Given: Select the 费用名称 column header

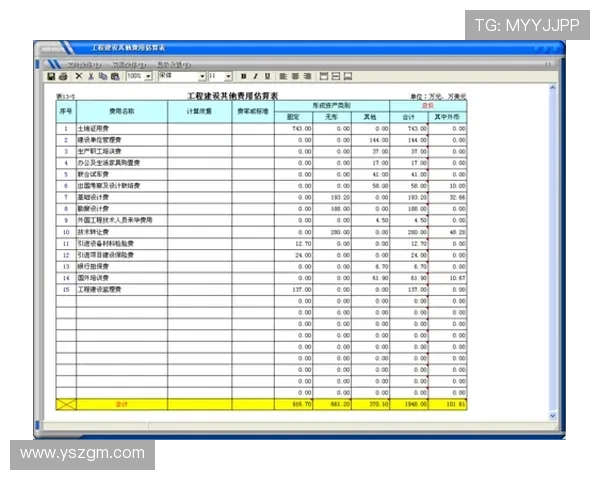Looking at the screenshot, I should 122,111.
